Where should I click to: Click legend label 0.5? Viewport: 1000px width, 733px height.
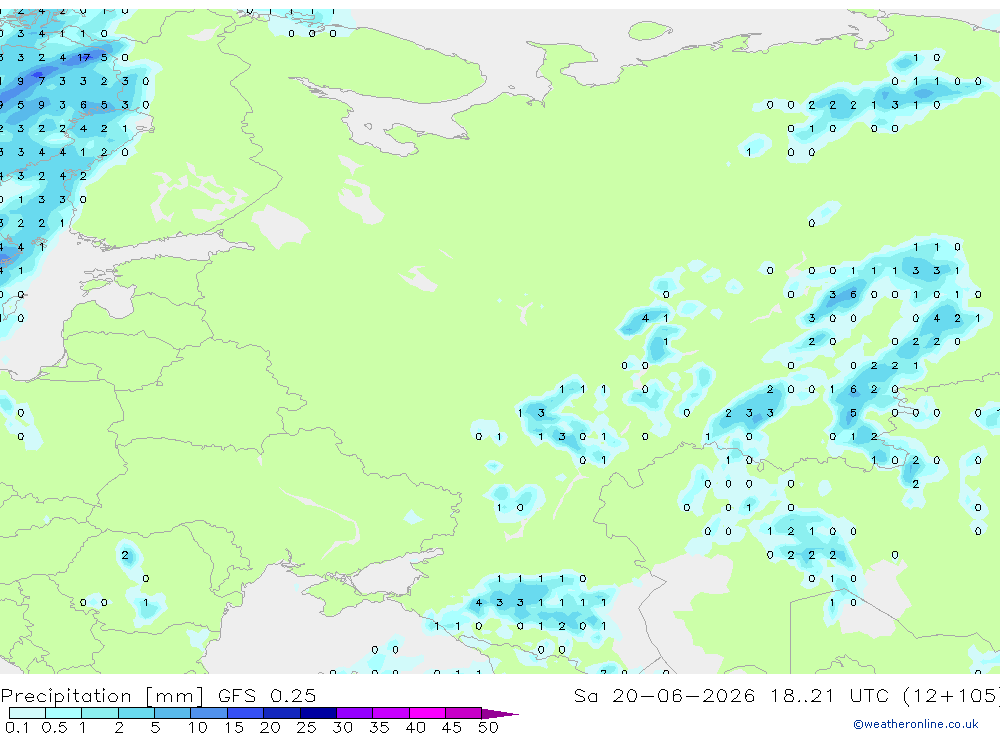(54, 727)
